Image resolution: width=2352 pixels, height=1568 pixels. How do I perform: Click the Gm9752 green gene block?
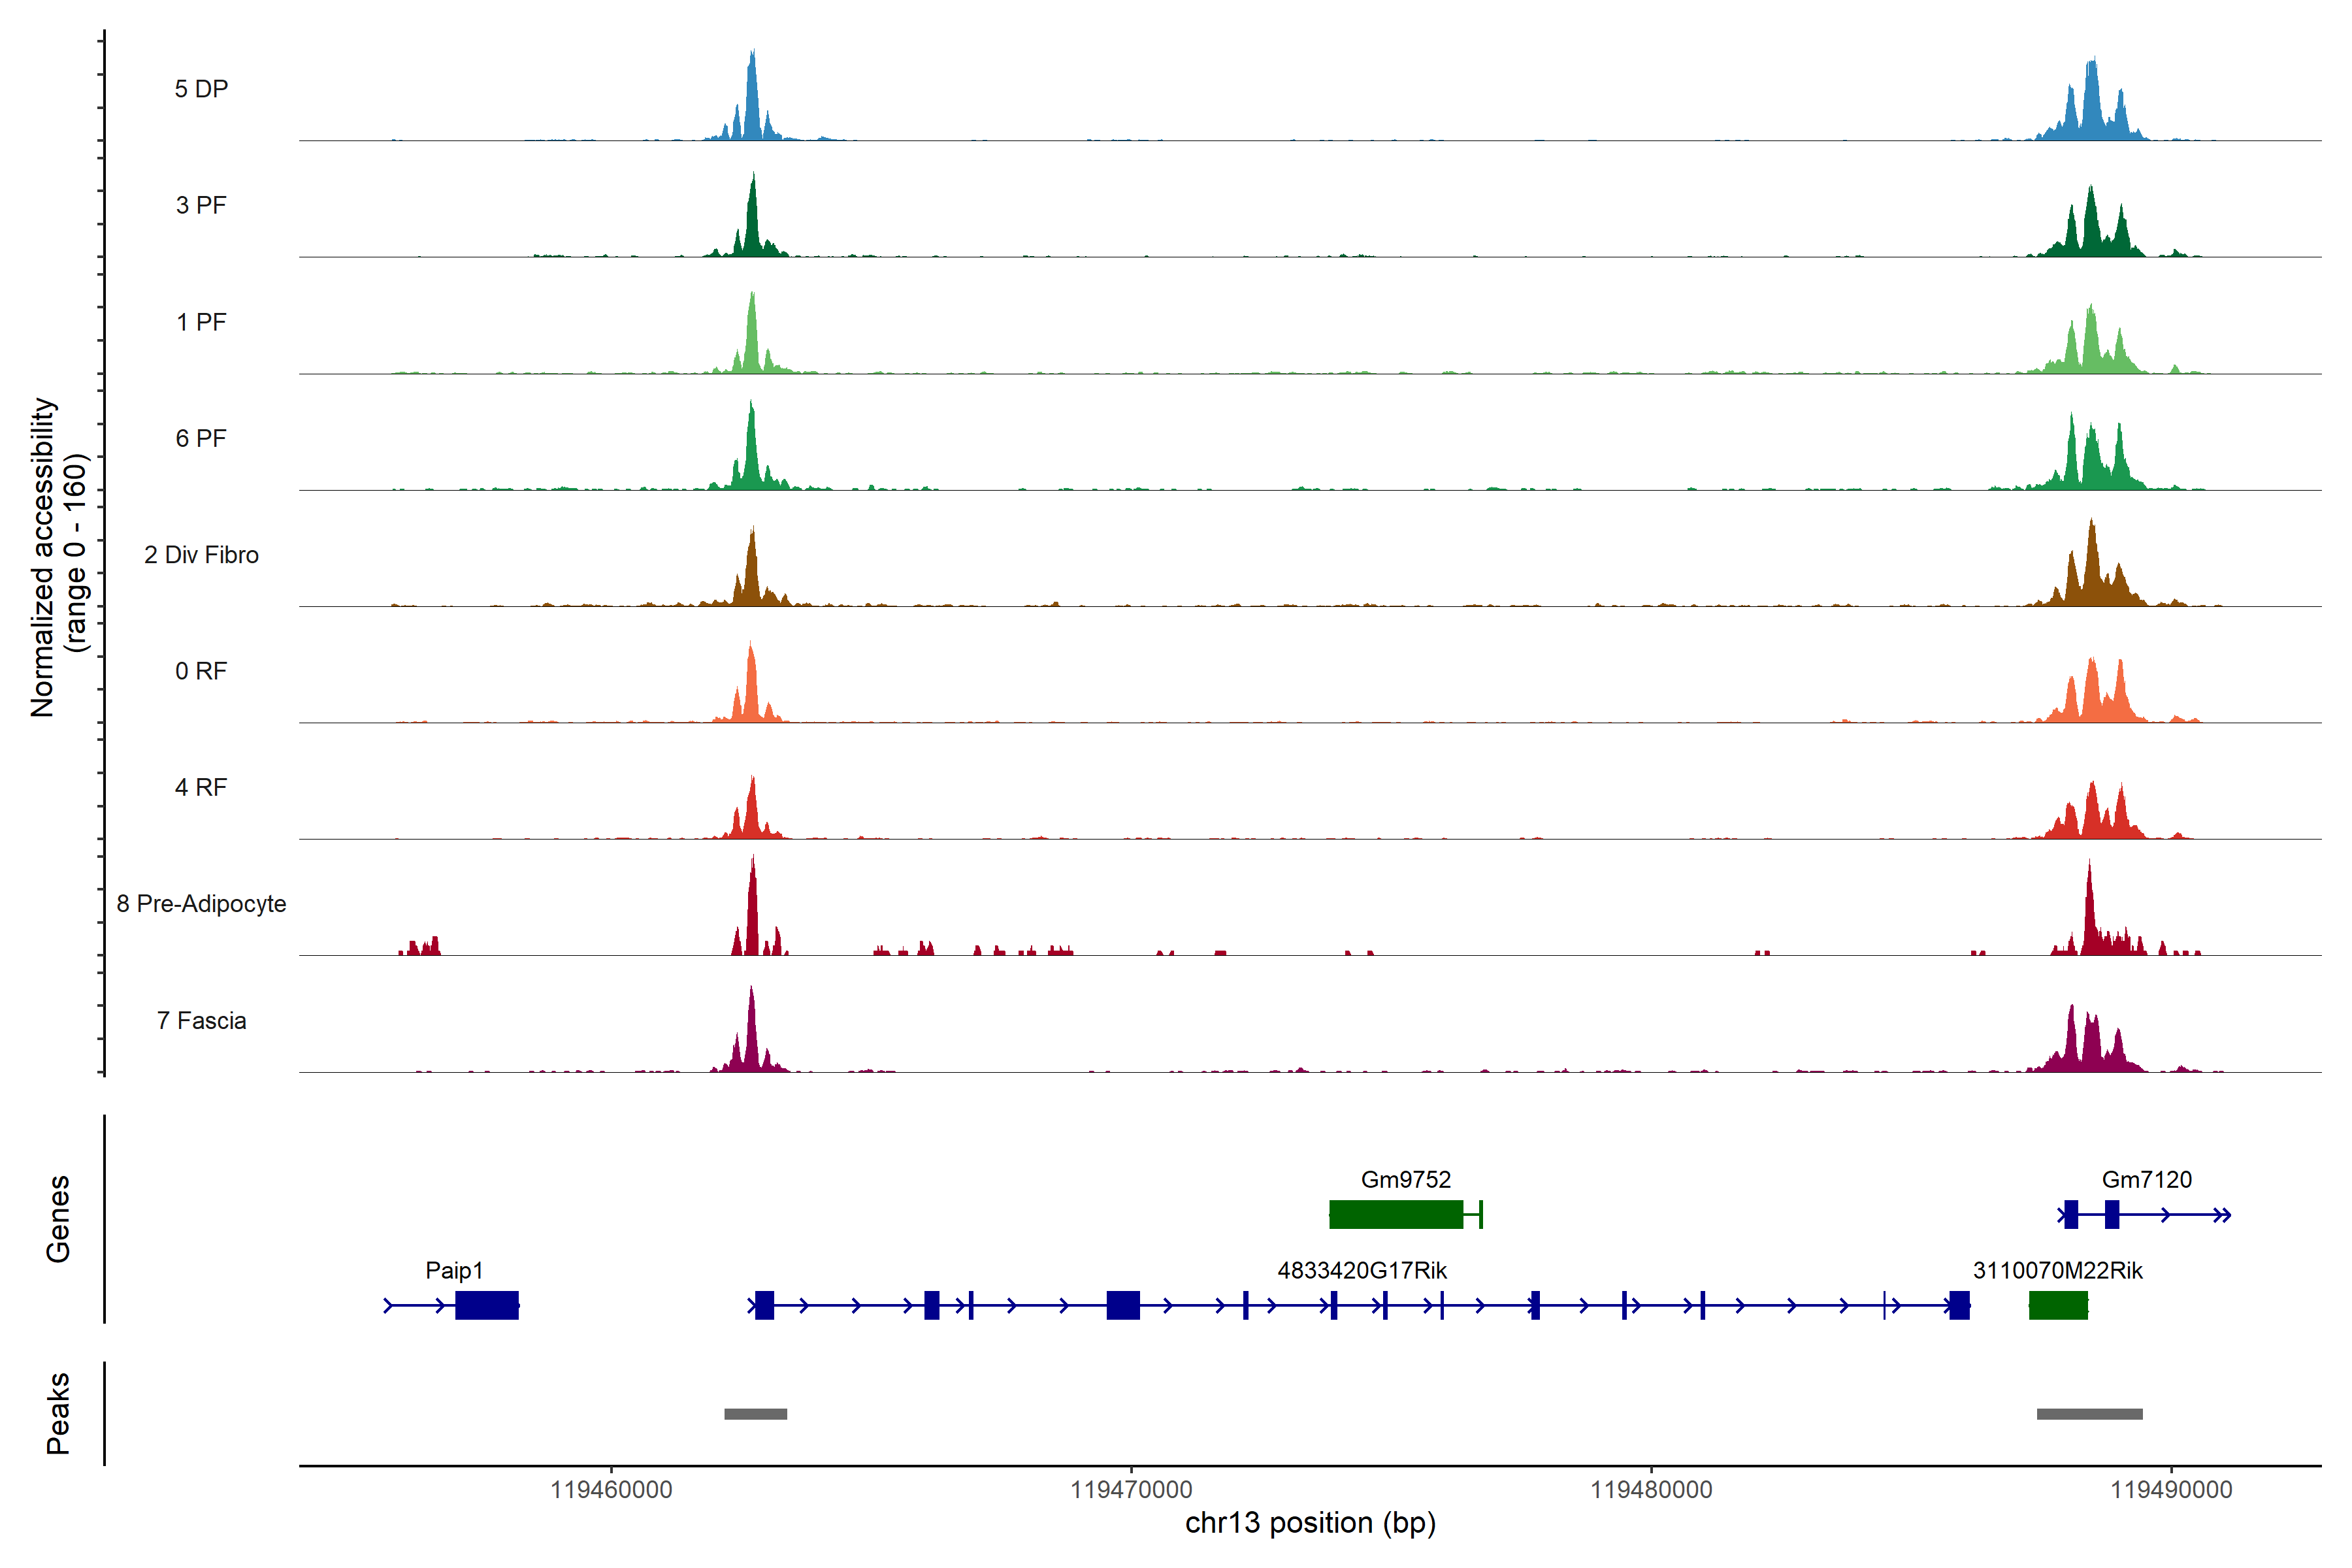1395,1214
